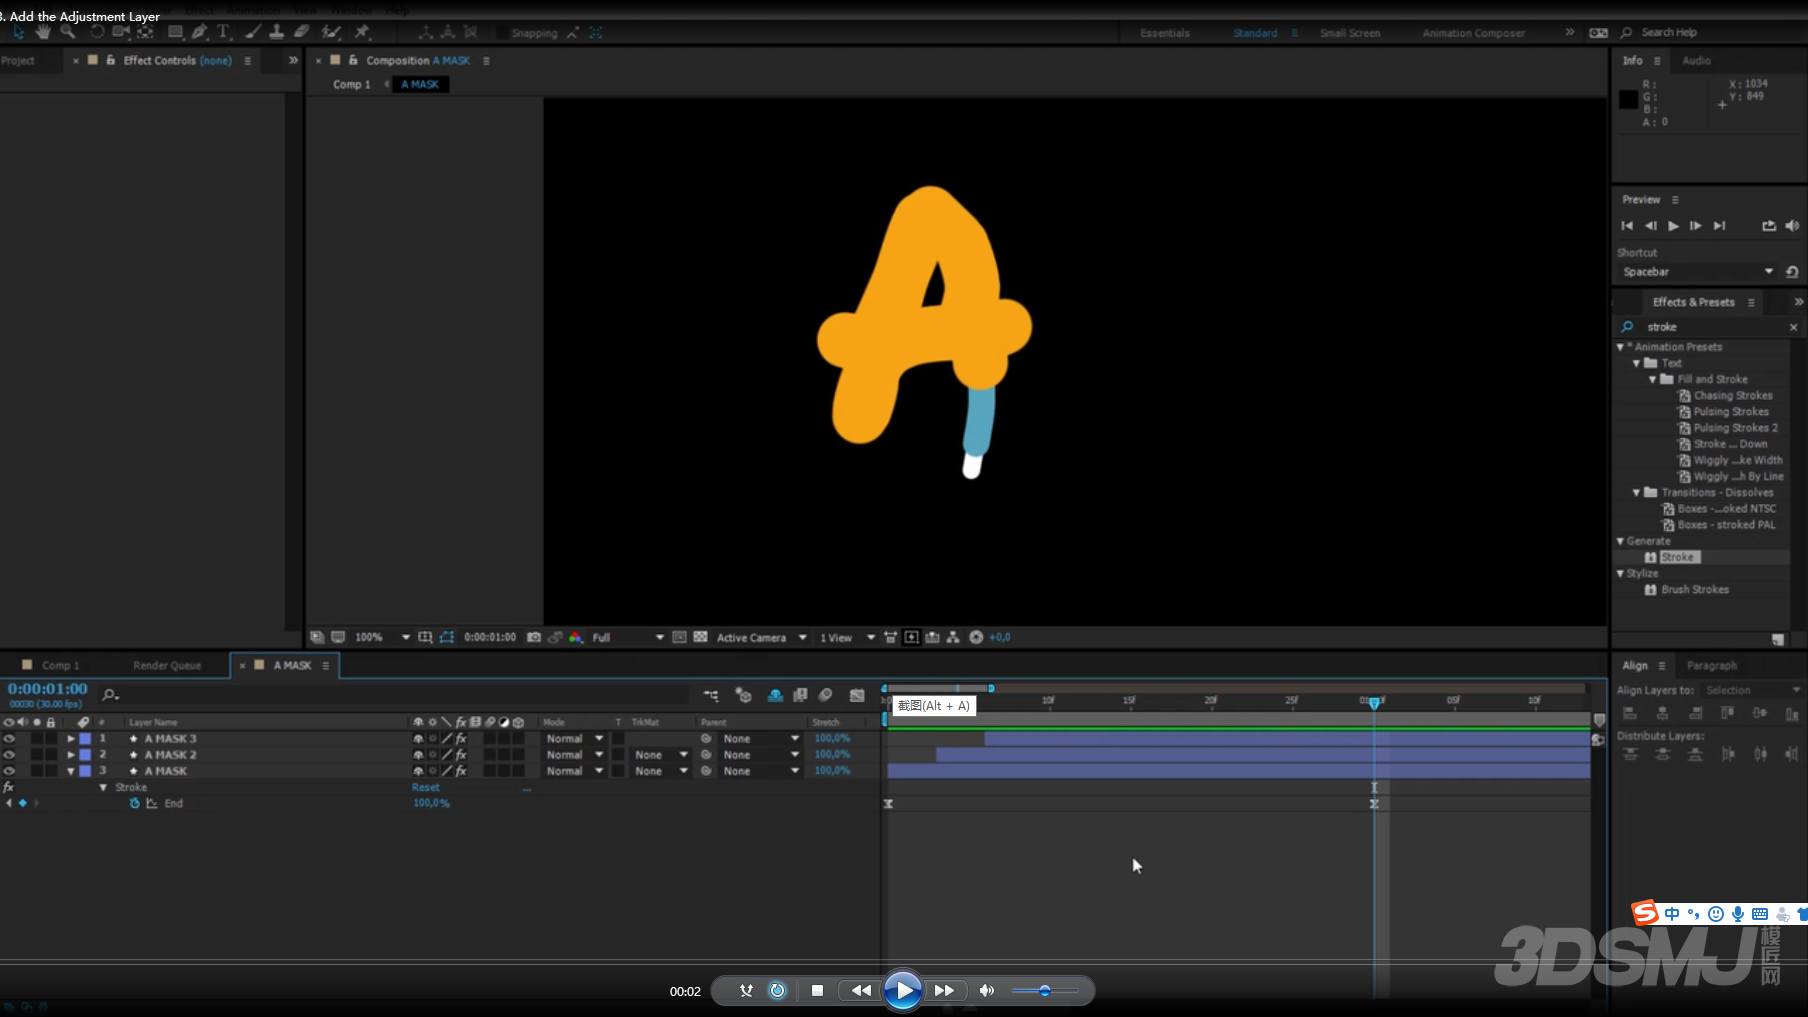The width and height of the screenshot is (1808, 1017).
Task: Select the Zoom magnifier tool
Action: tap(68, 32)
